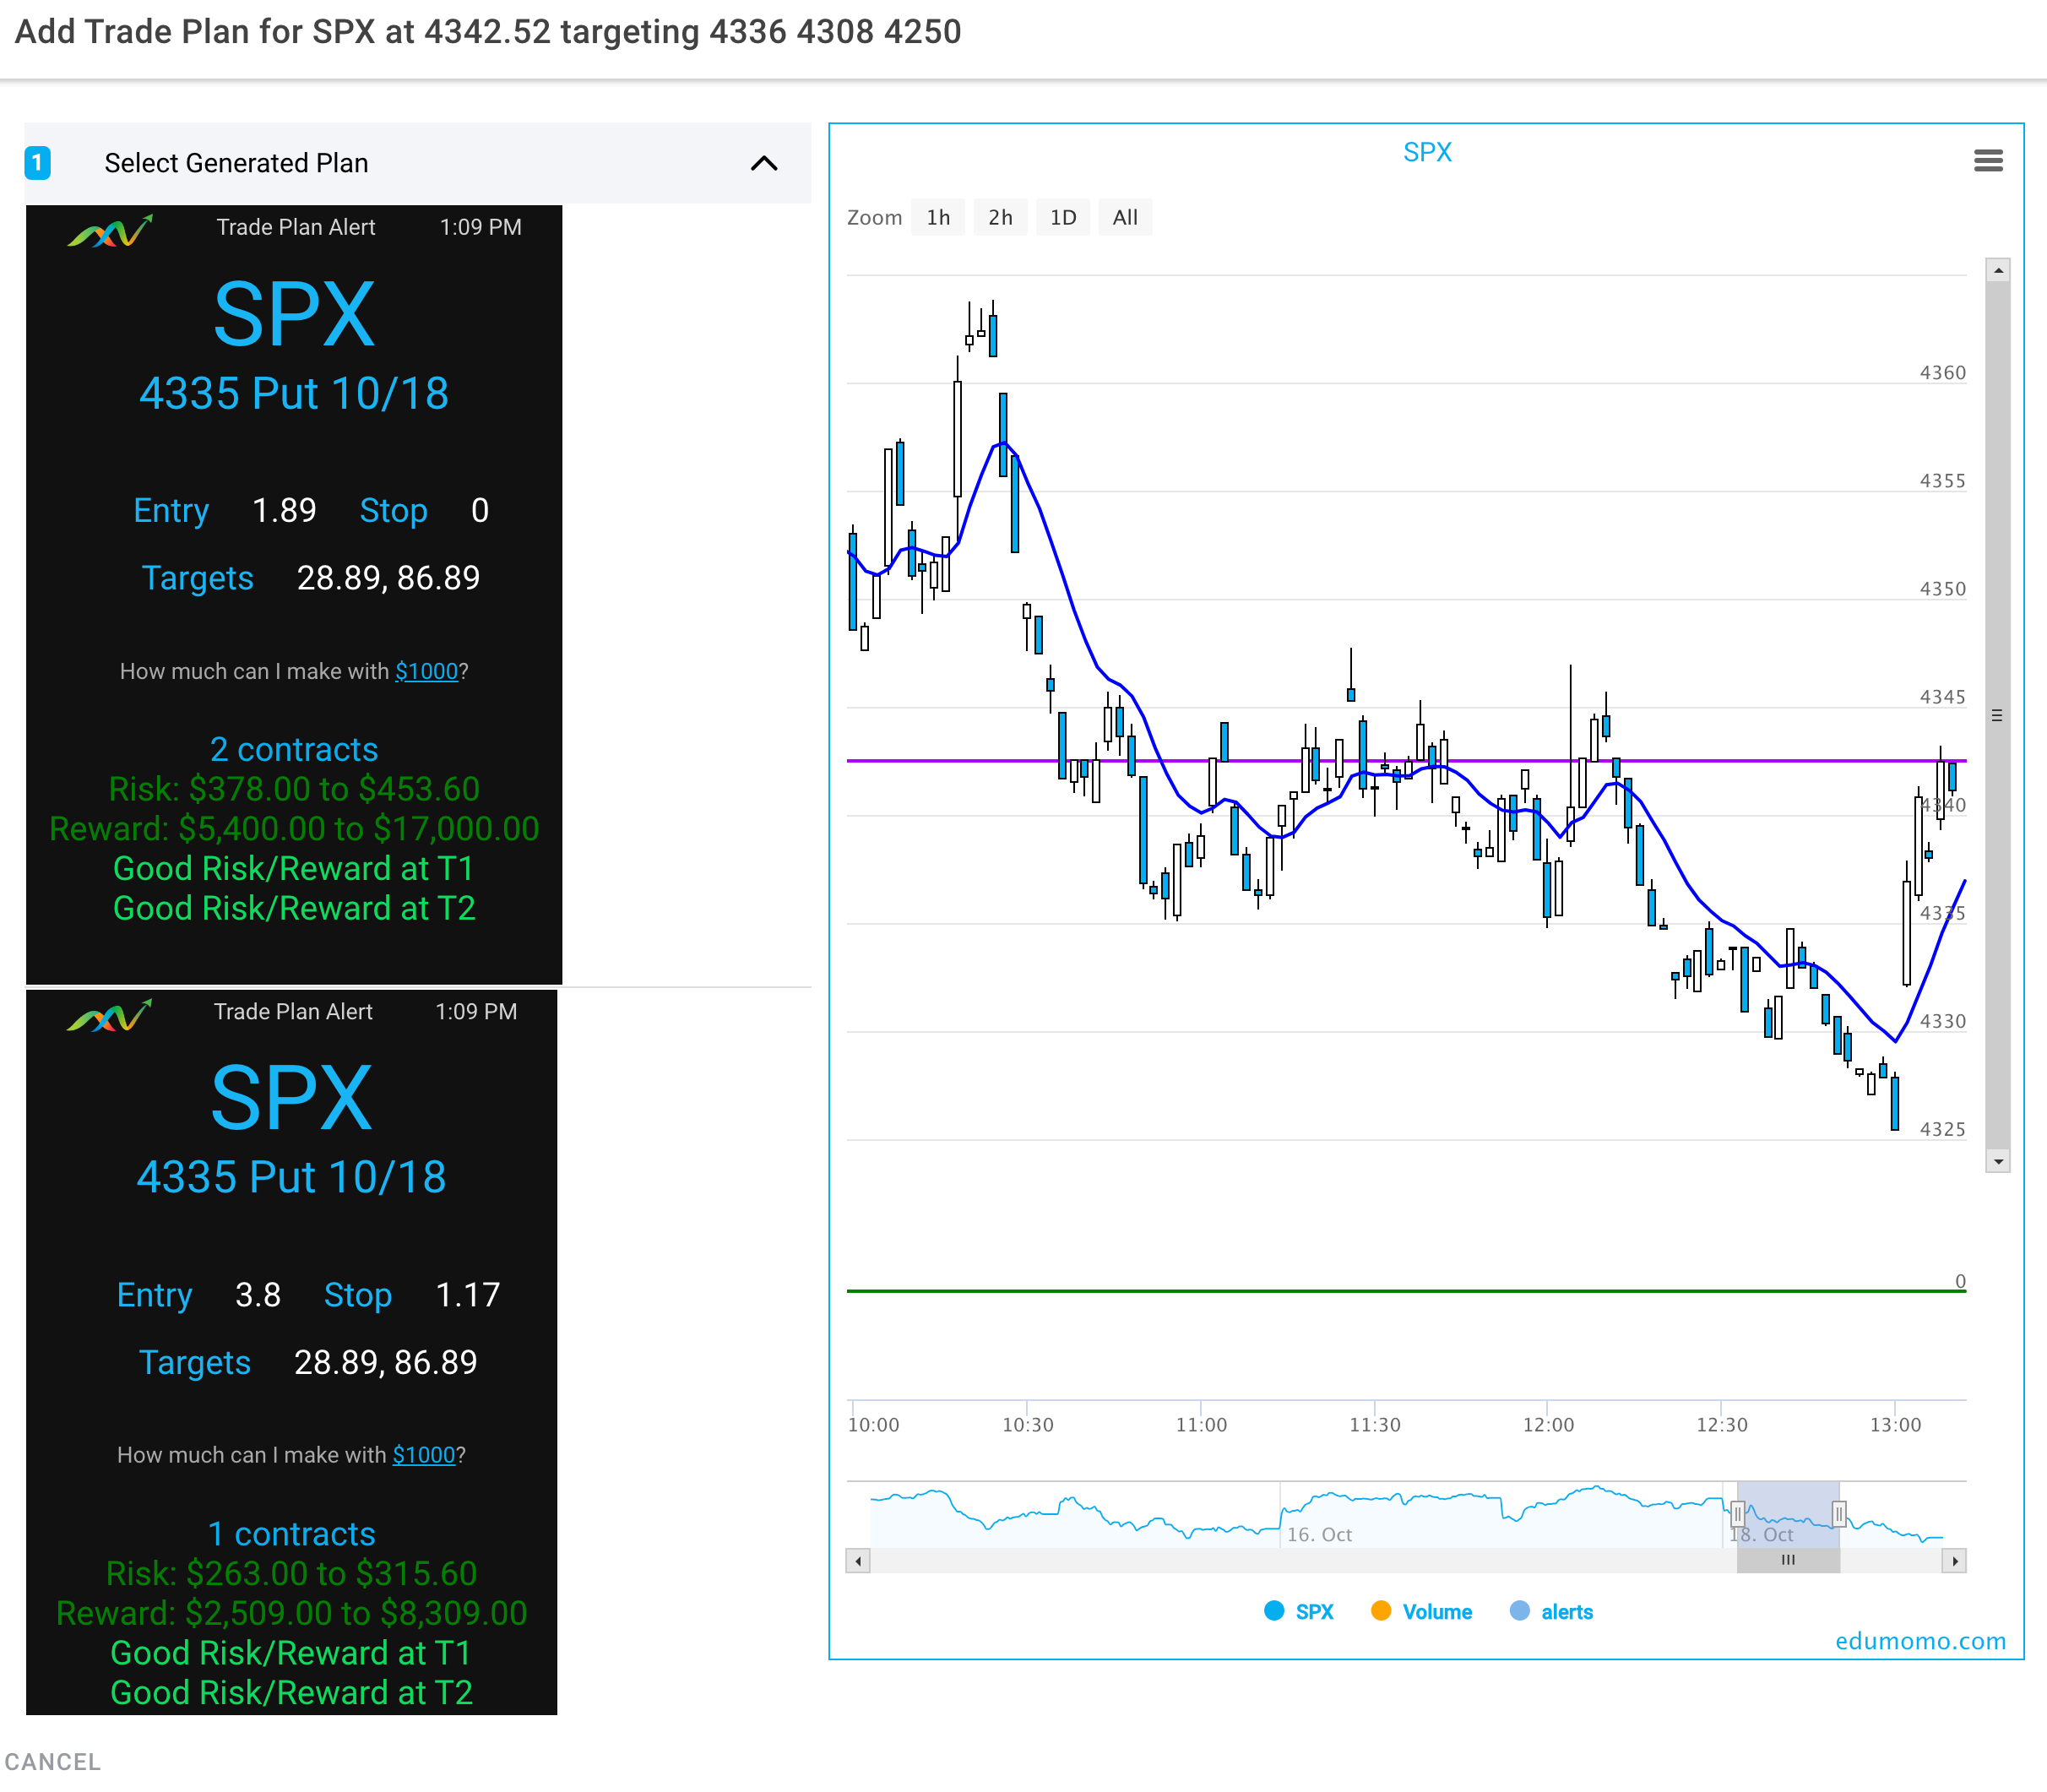
Task: Set chart zoom to 1D
Action: coord(1062,217)
